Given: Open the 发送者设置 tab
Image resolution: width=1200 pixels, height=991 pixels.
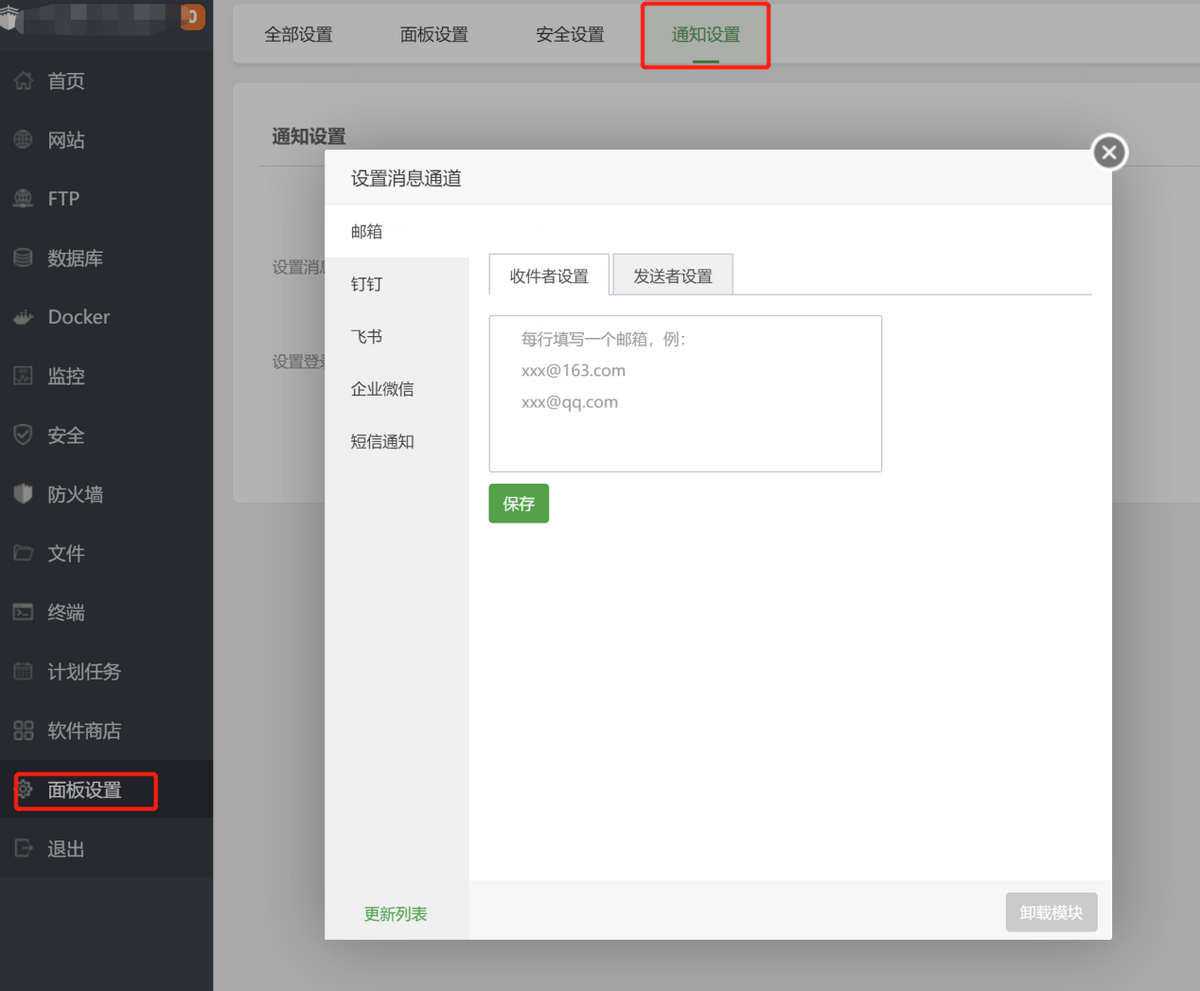Looking at the screenshot, I should coord(673,275).
